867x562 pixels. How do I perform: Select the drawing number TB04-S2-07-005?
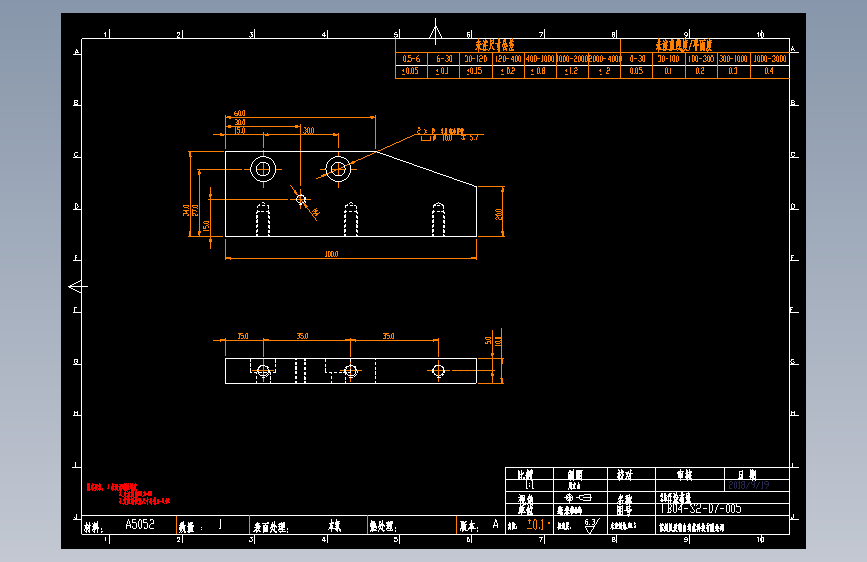700,509
